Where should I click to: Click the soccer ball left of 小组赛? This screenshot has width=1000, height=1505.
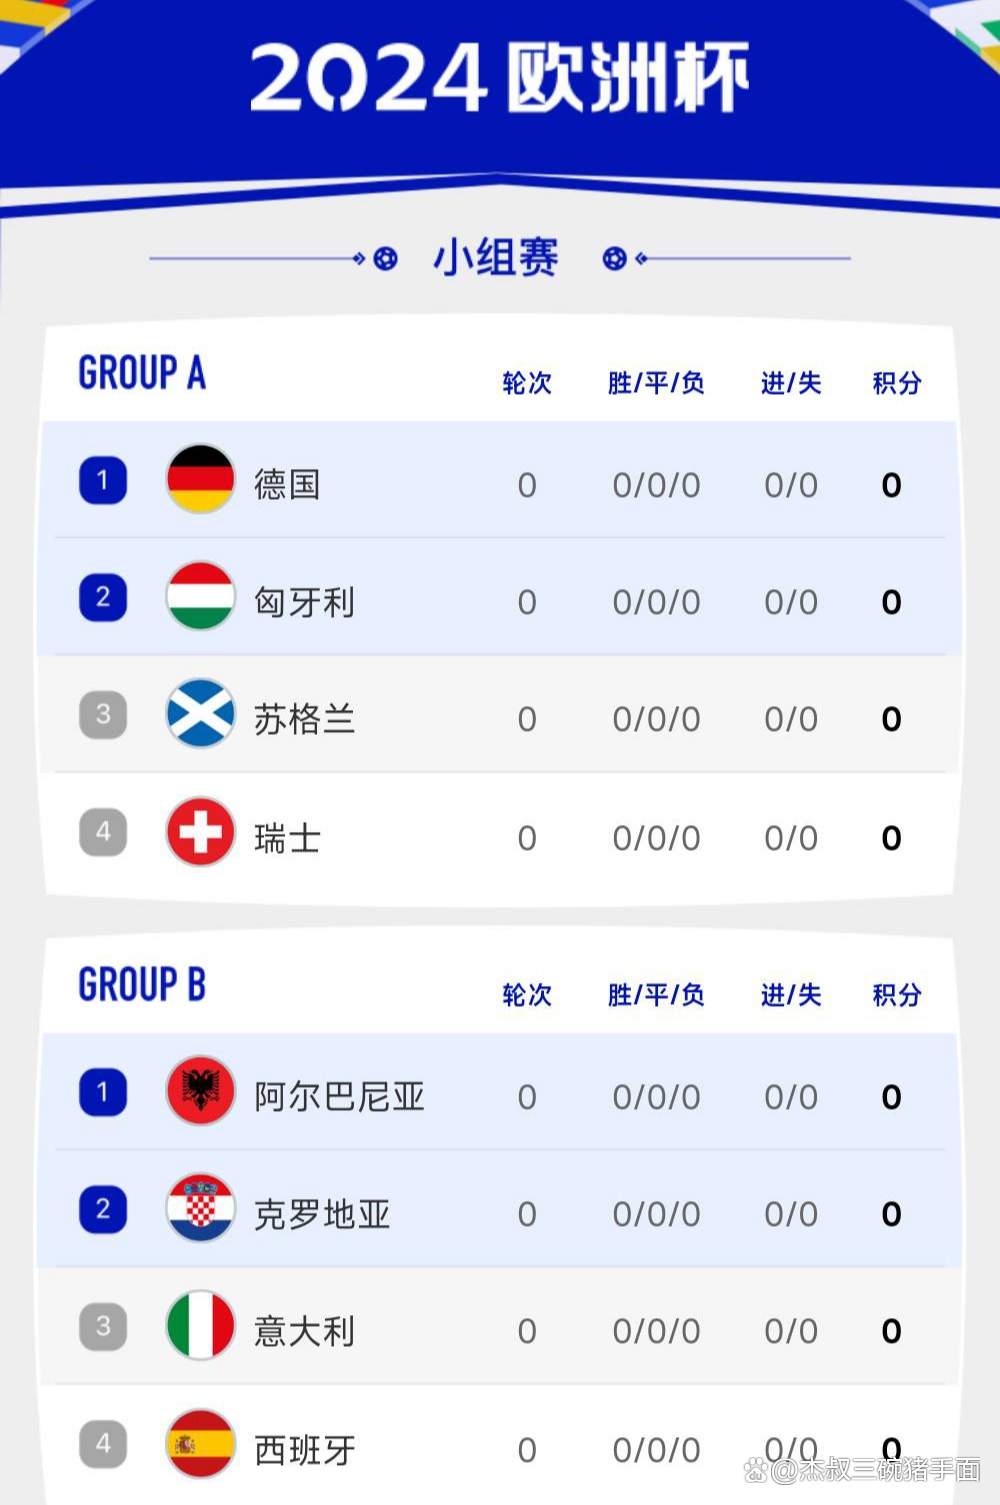(386, 259)
